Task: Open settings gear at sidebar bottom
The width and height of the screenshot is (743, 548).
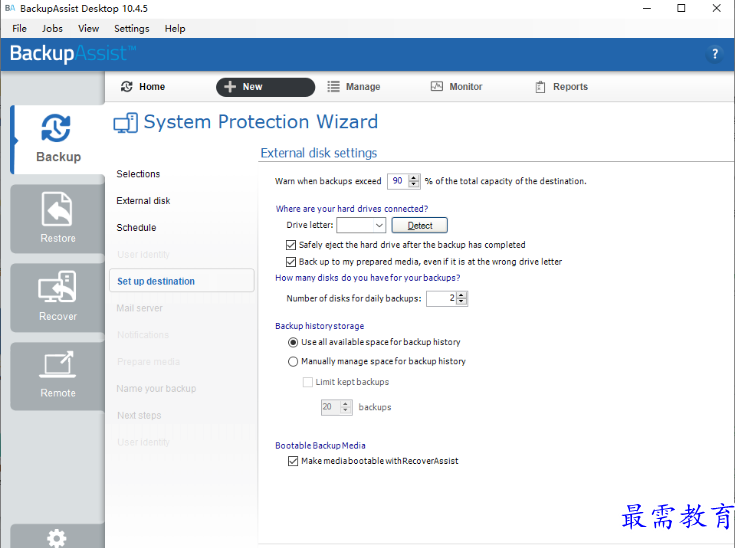Action: tap(57, 538)
